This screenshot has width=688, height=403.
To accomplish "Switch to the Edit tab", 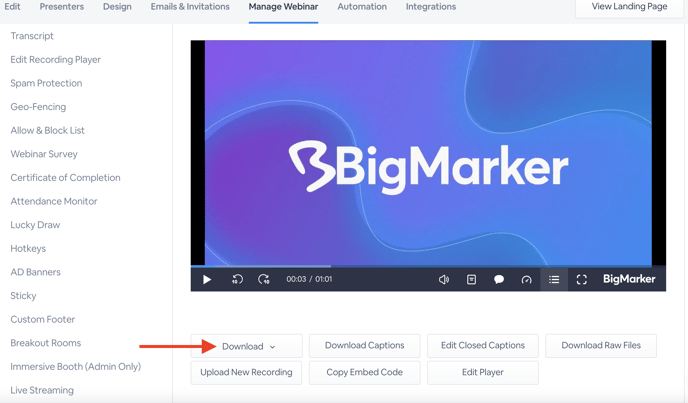I will (12, 7).
